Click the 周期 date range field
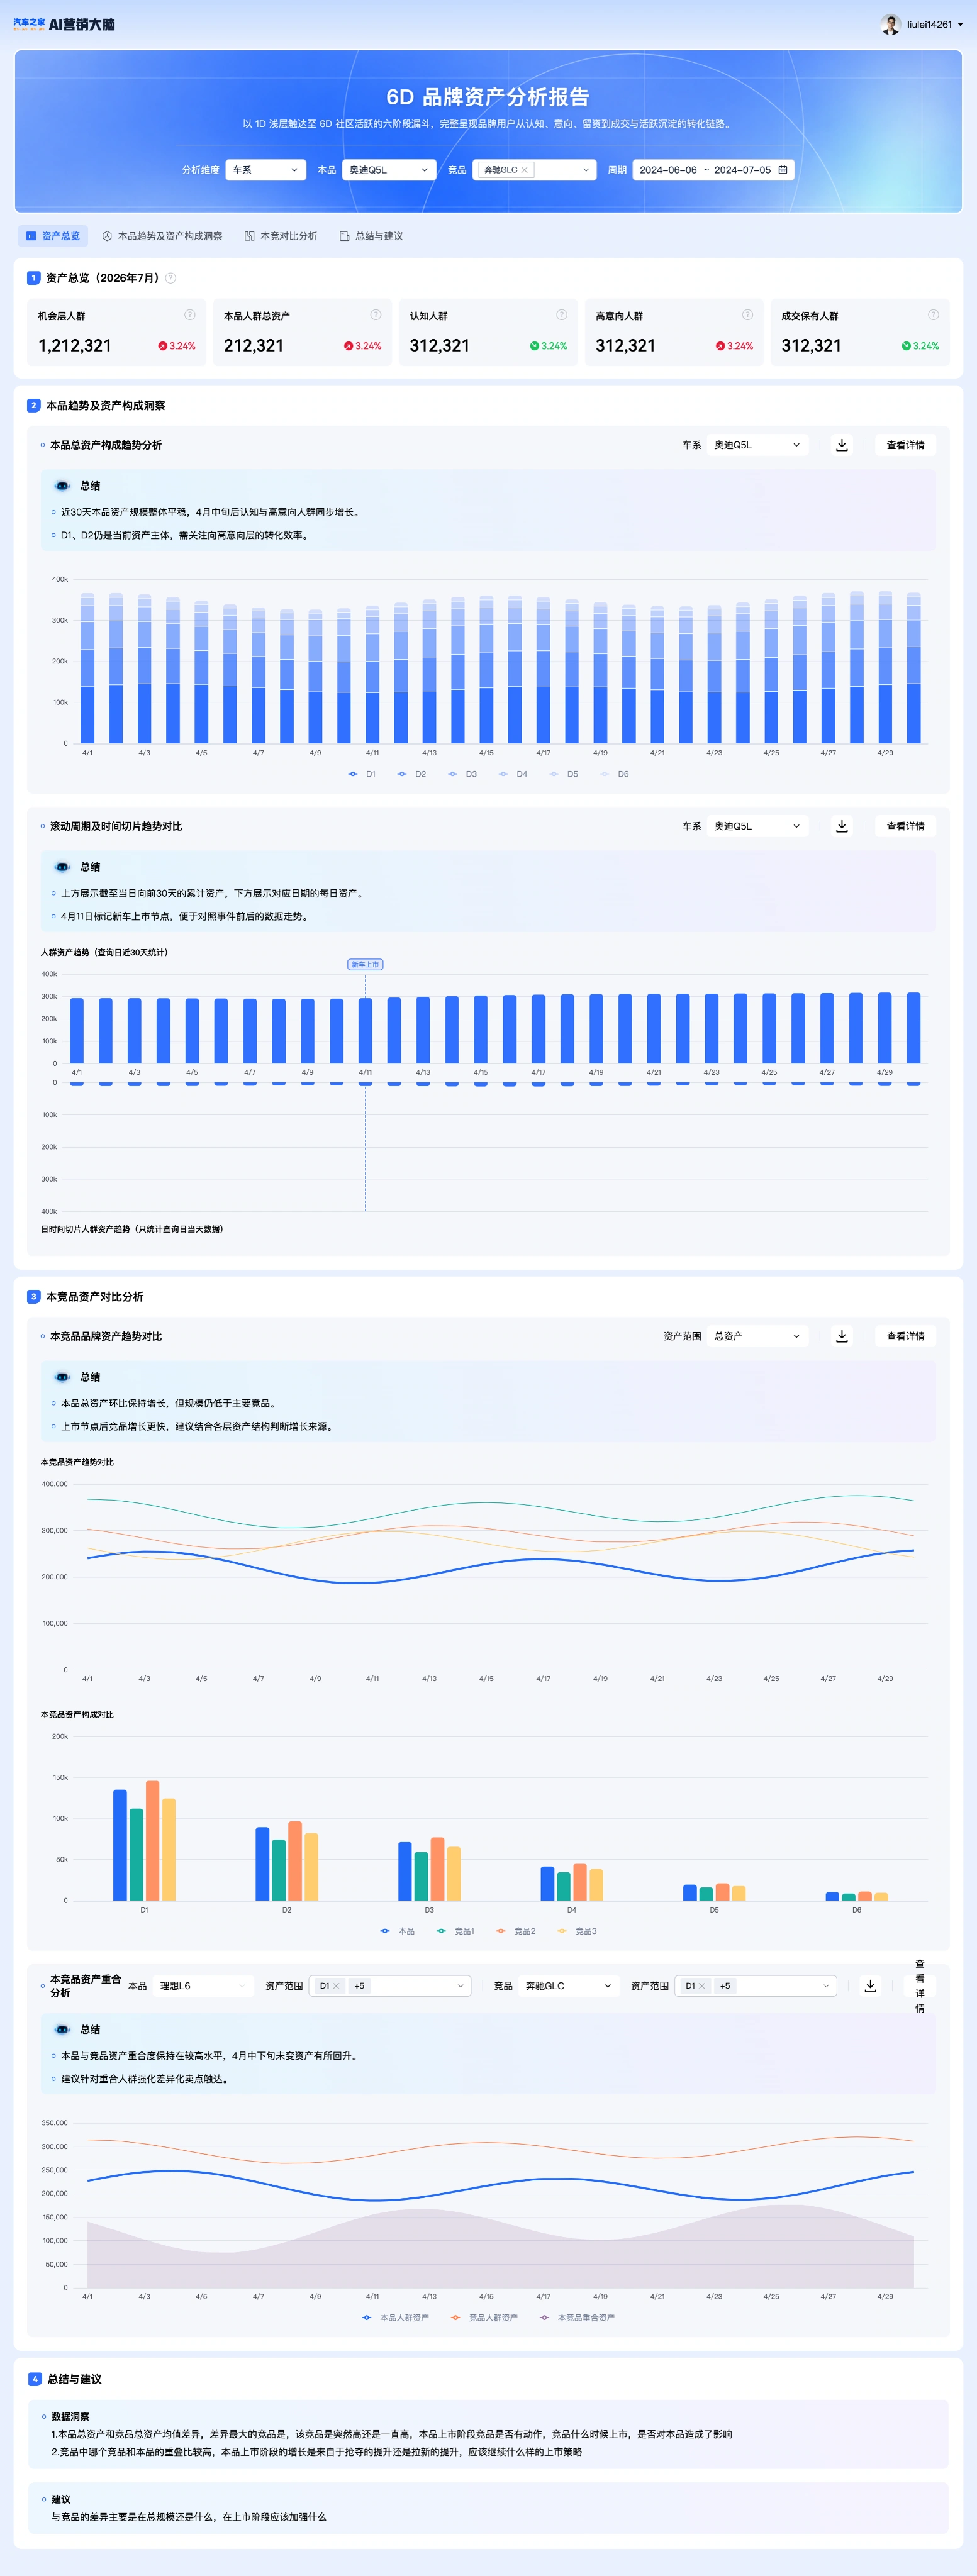 [x=714, y=170]
